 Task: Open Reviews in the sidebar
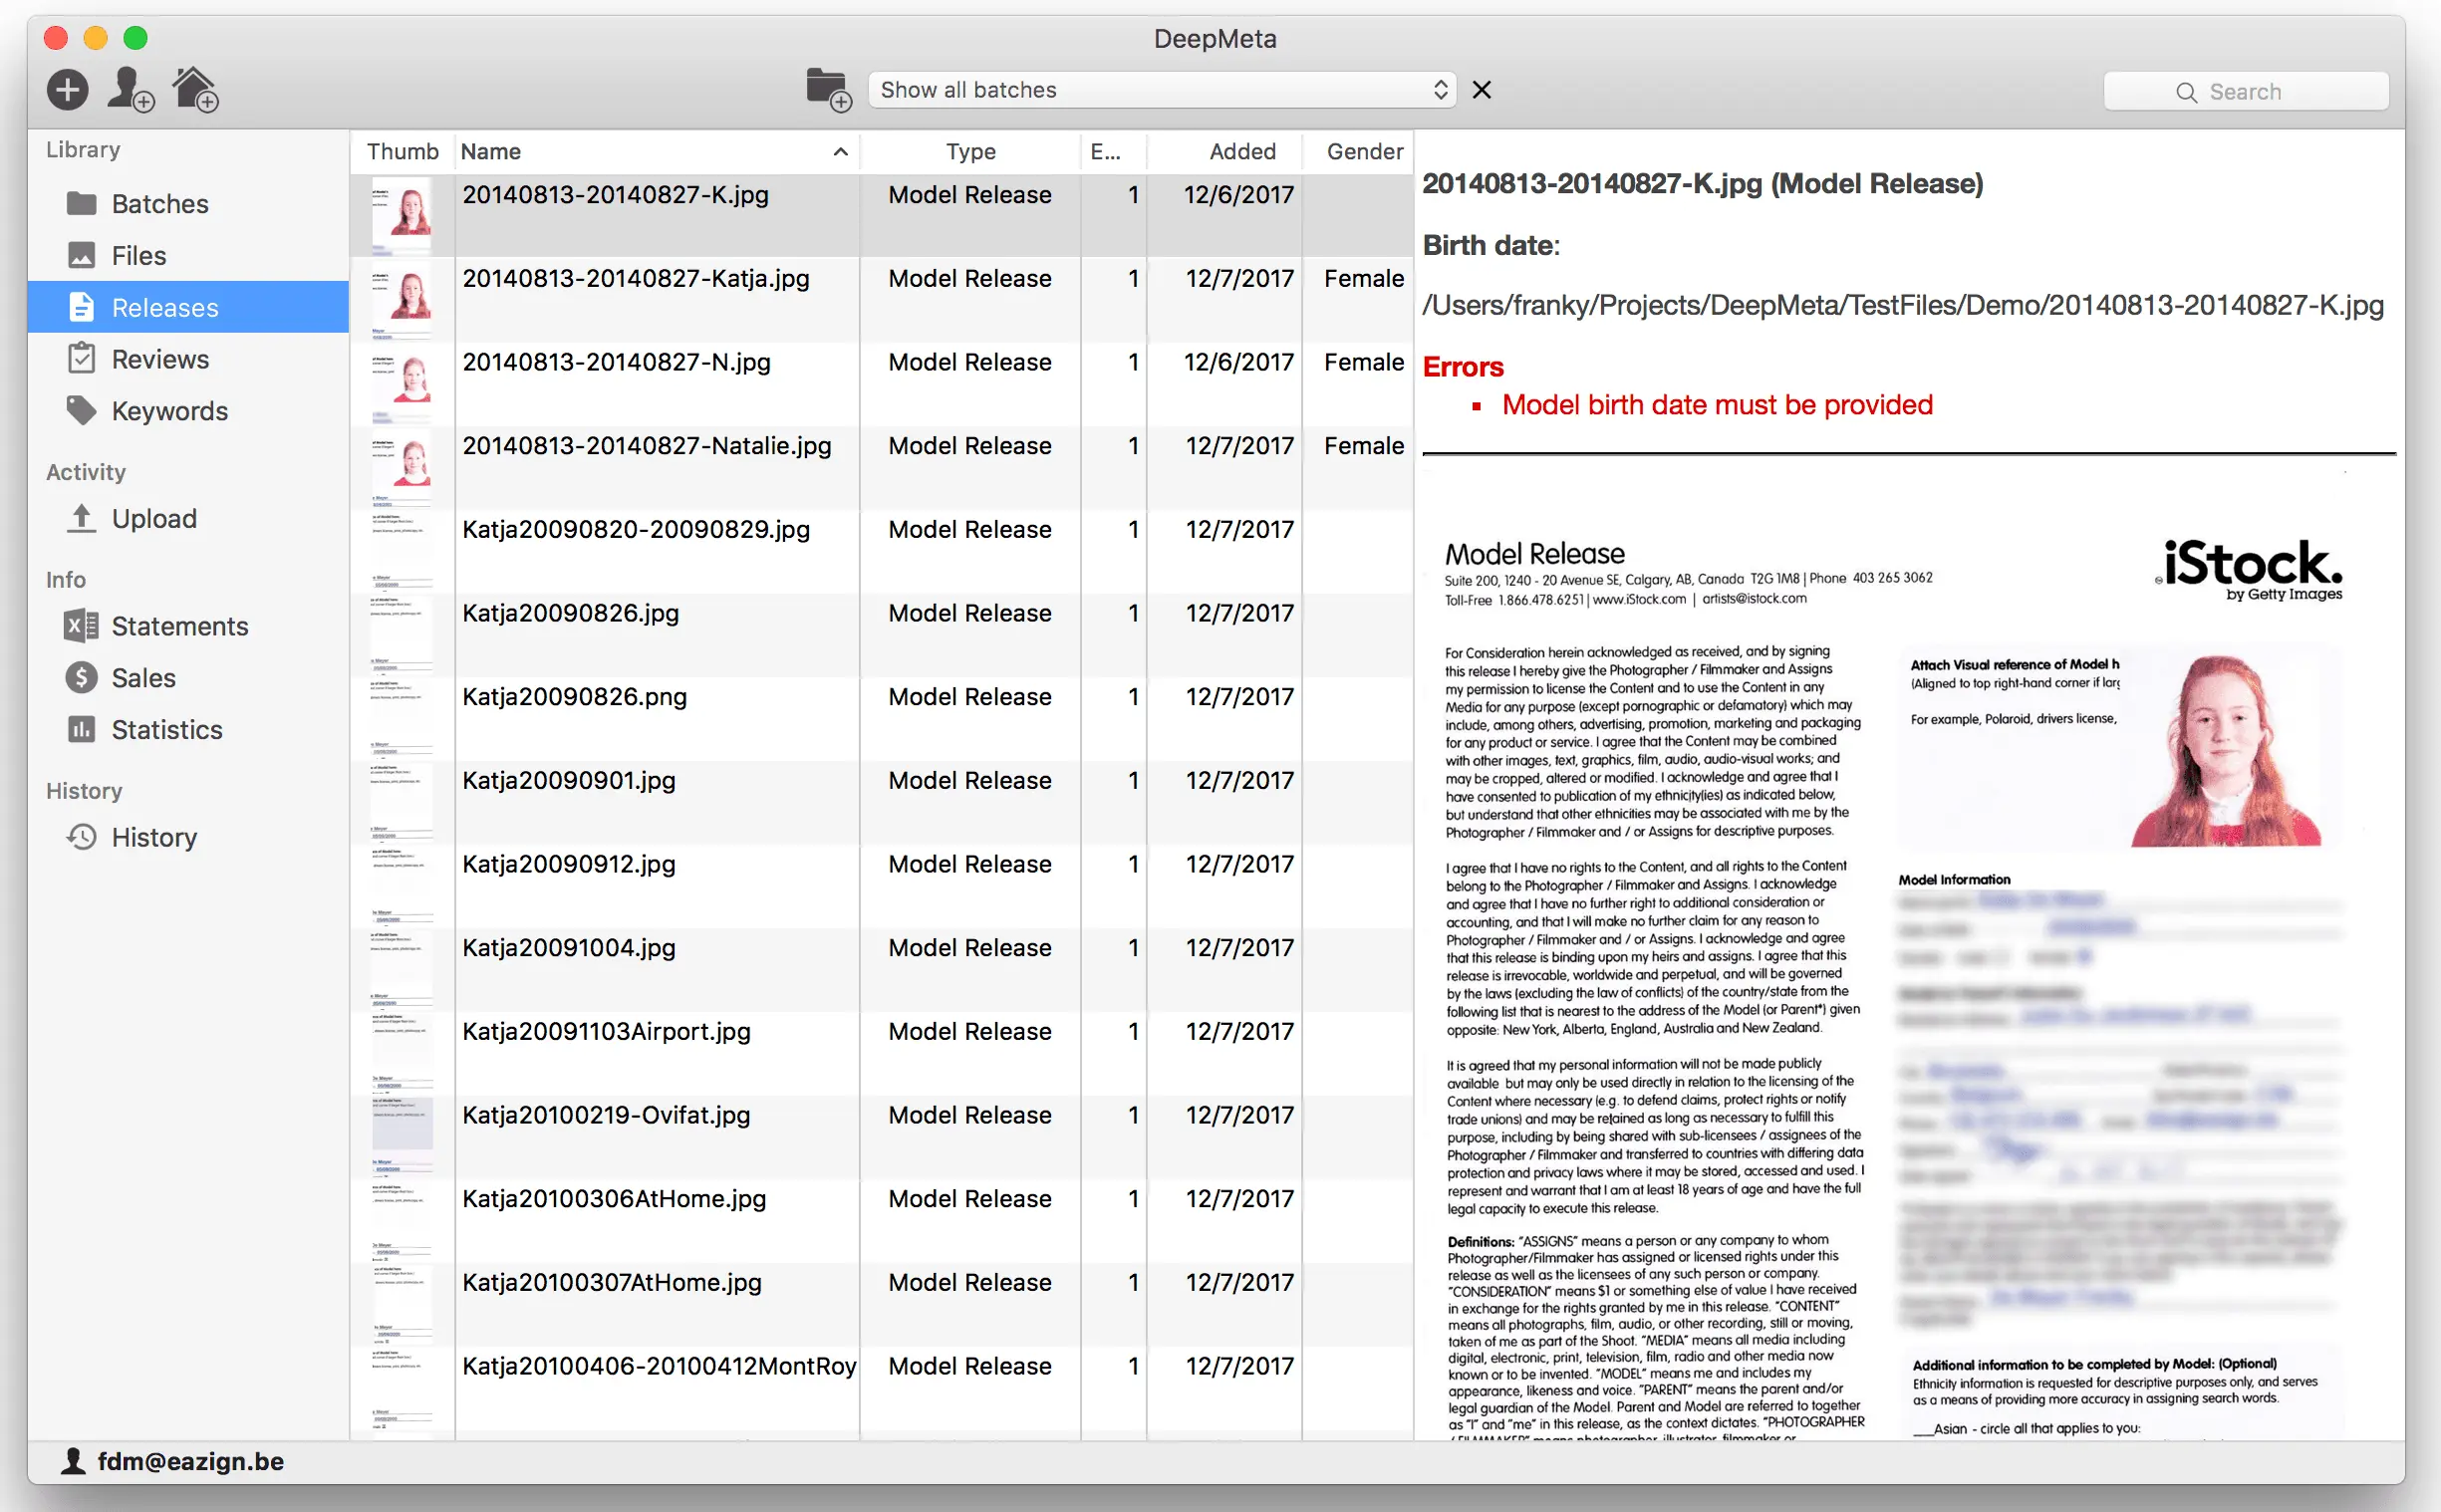click(188, 359)
